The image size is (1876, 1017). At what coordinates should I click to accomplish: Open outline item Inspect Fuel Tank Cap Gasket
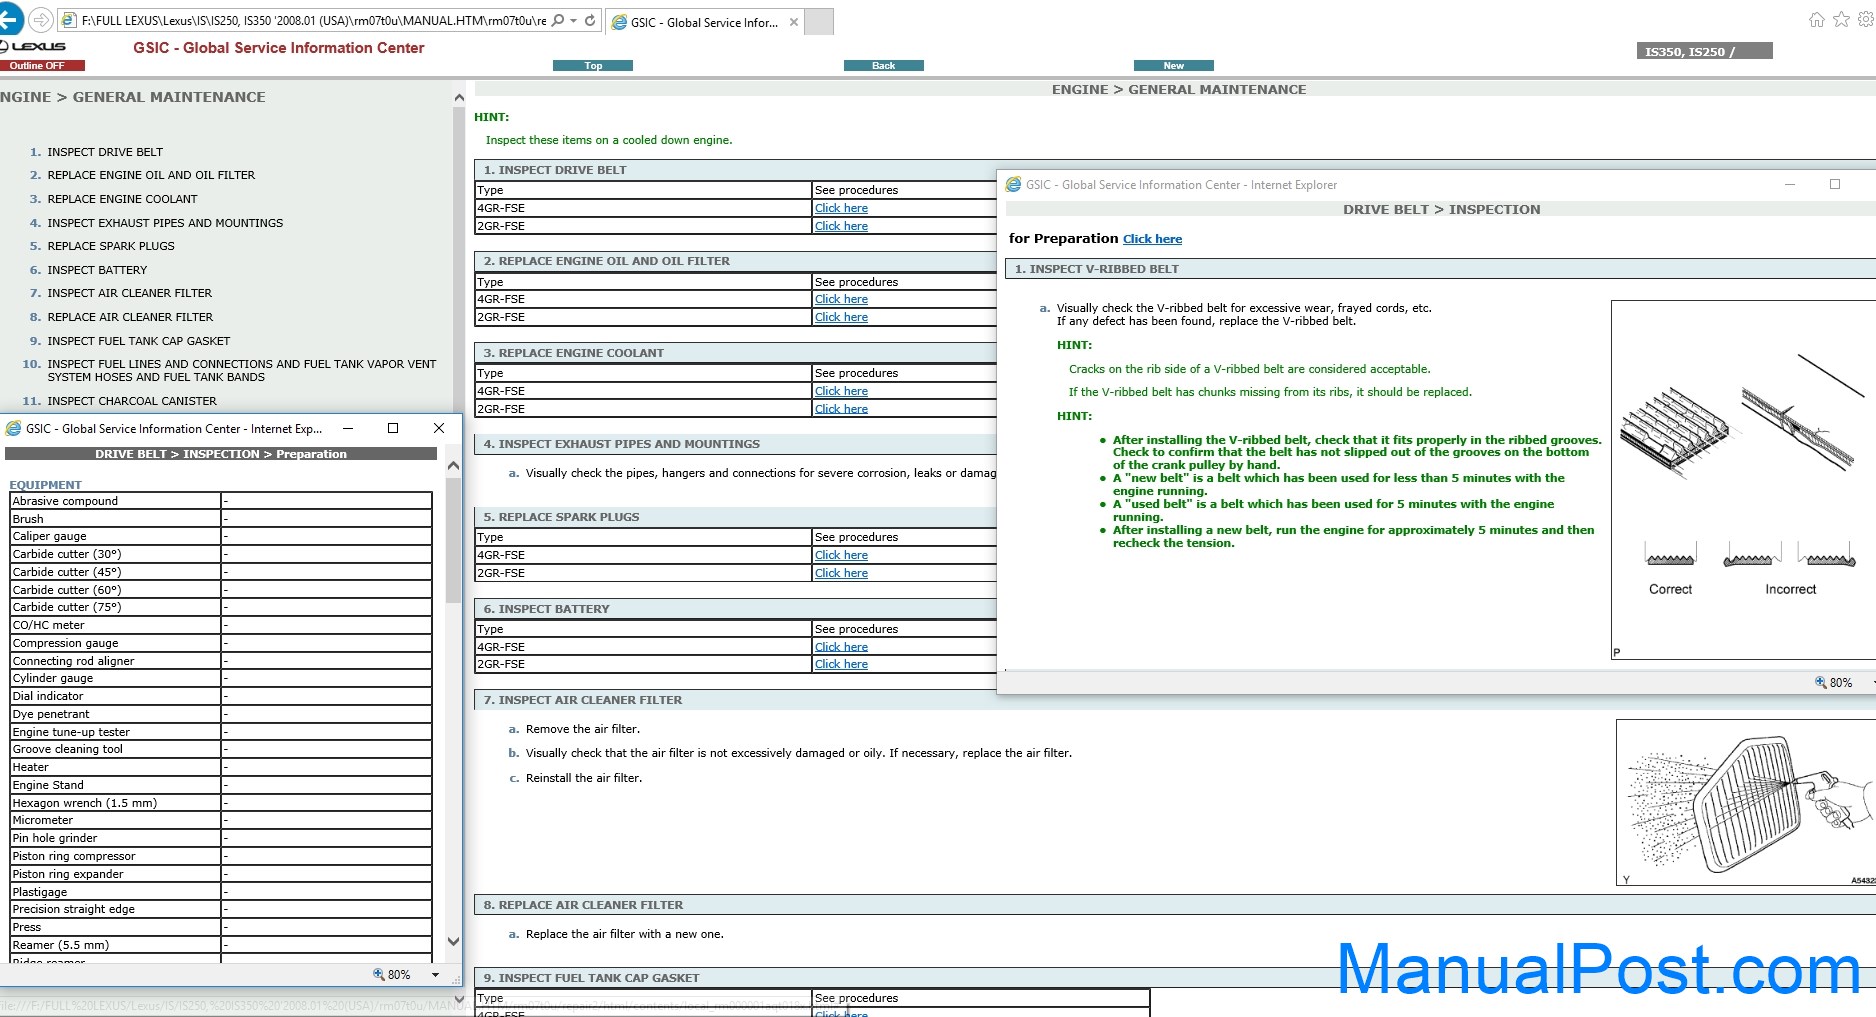(138, 341)
